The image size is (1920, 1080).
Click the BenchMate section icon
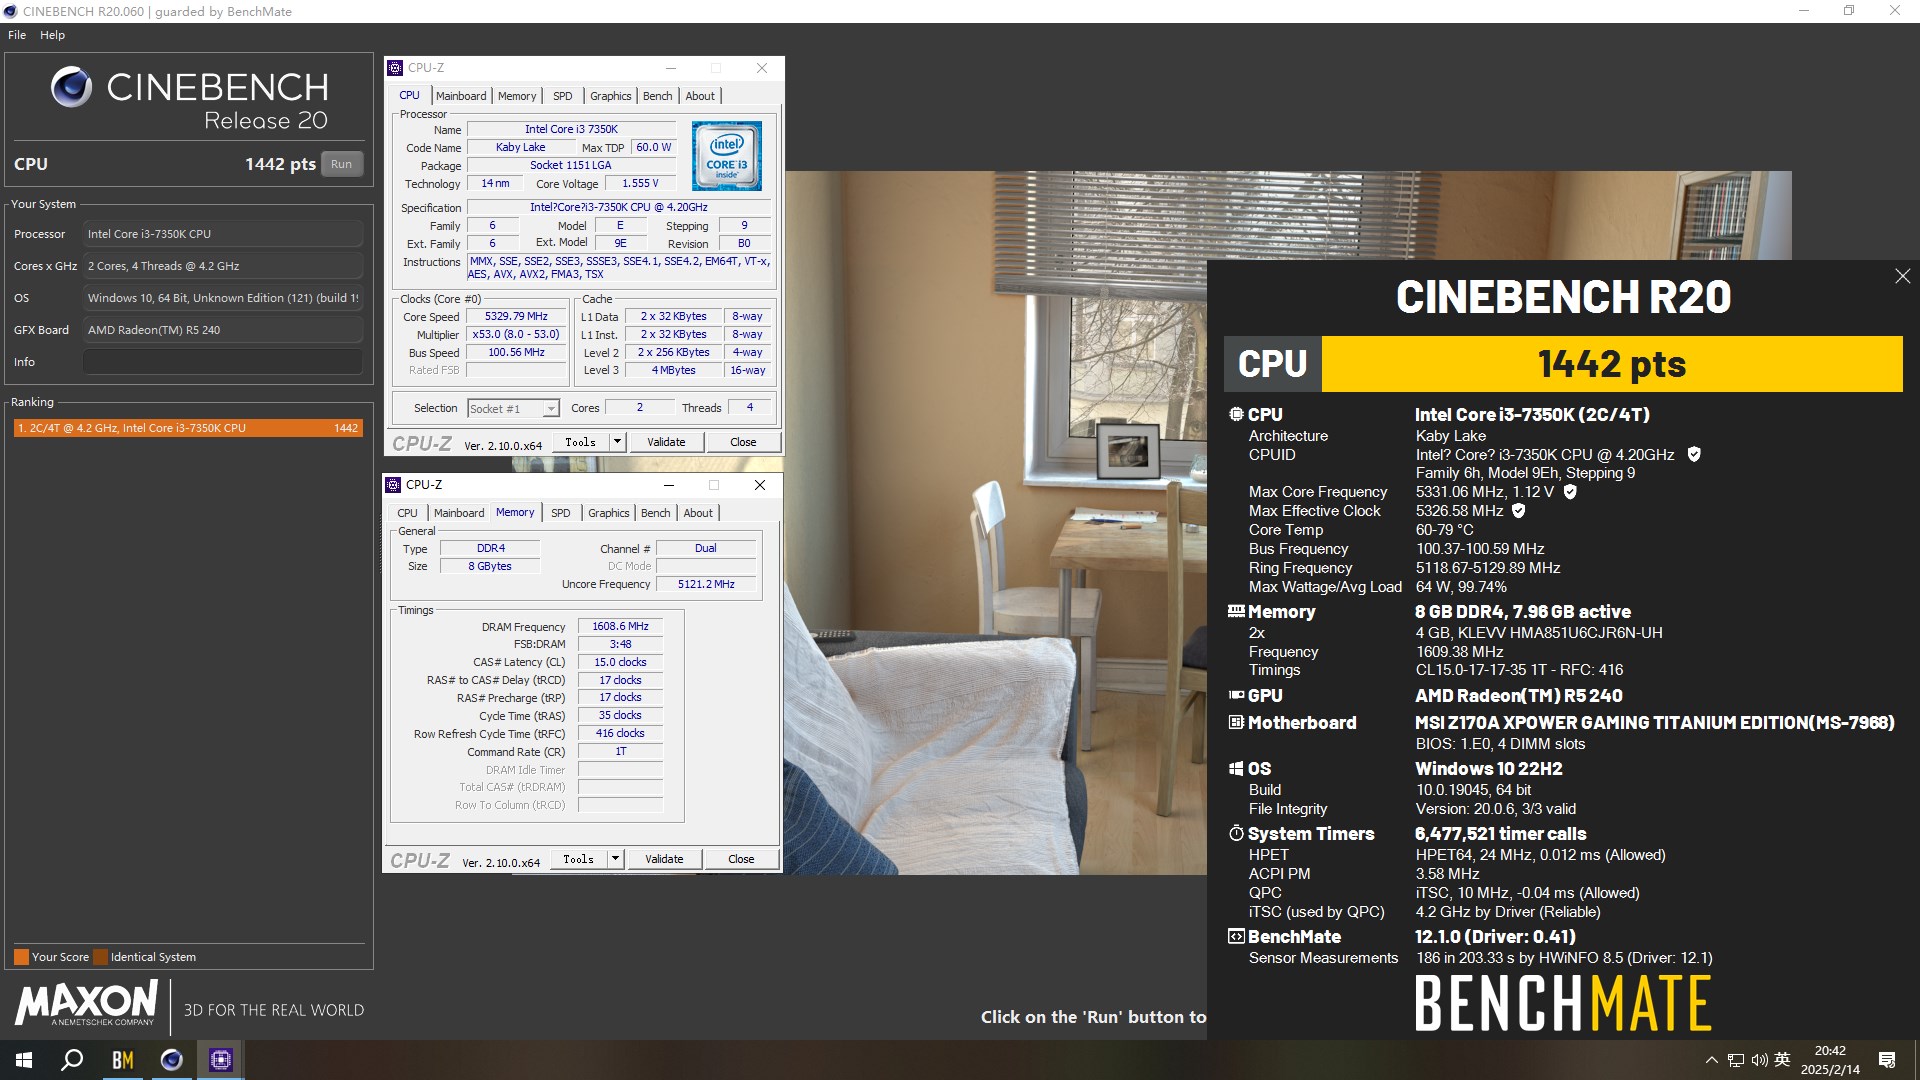1236,936
